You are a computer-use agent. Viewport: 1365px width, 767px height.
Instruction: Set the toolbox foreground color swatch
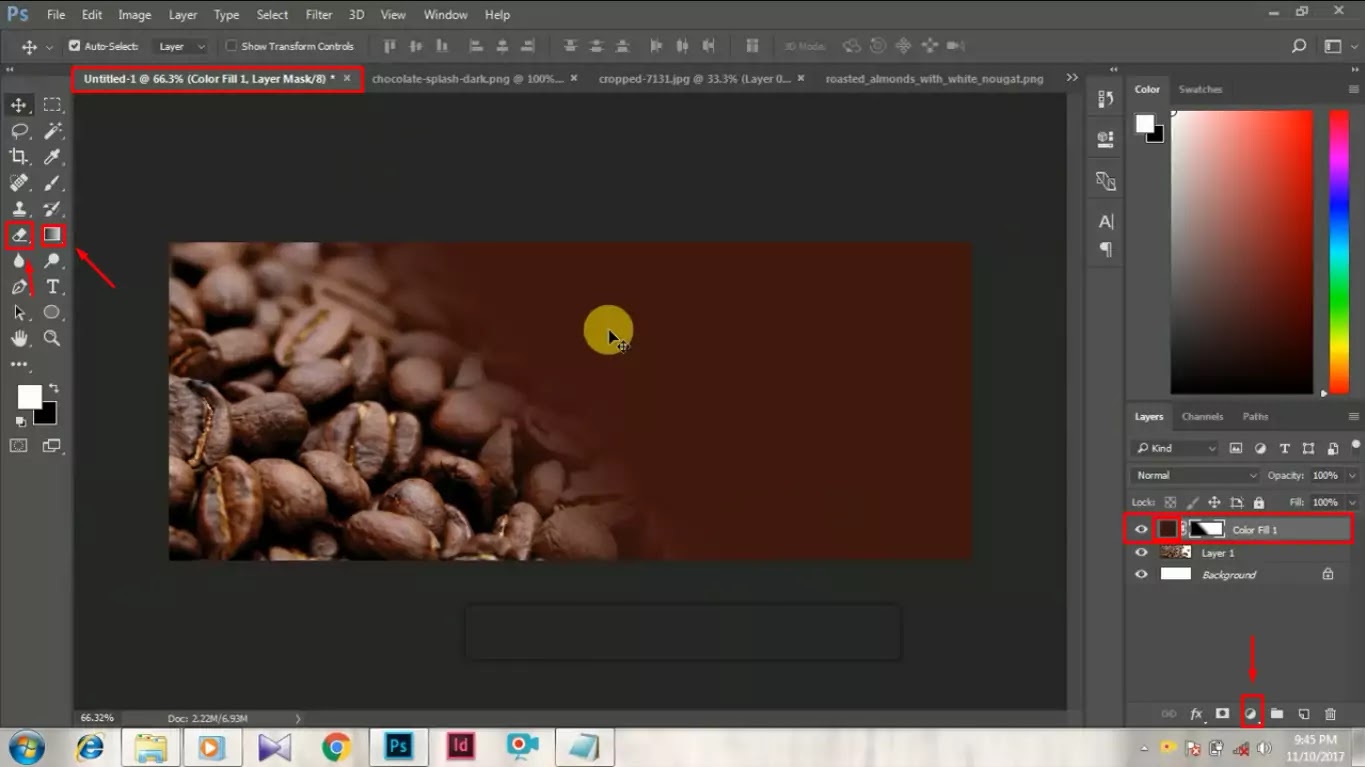click(x=29, y=397)
